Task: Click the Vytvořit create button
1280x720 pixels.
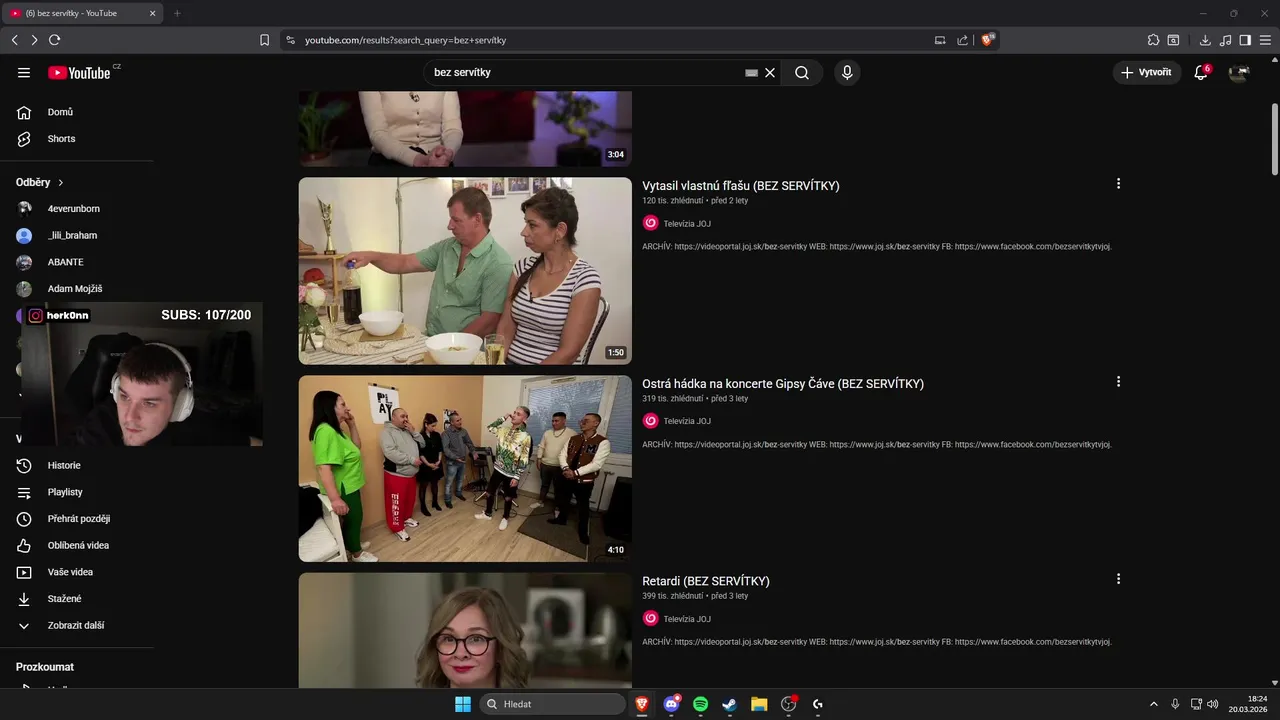Action: point(1146,73)
